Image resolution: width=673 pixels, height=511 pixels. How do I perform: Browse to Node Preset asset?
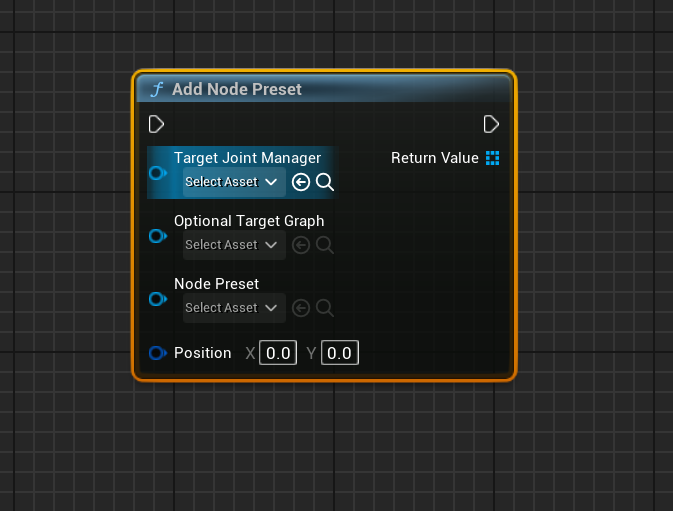tap(325, 308)
